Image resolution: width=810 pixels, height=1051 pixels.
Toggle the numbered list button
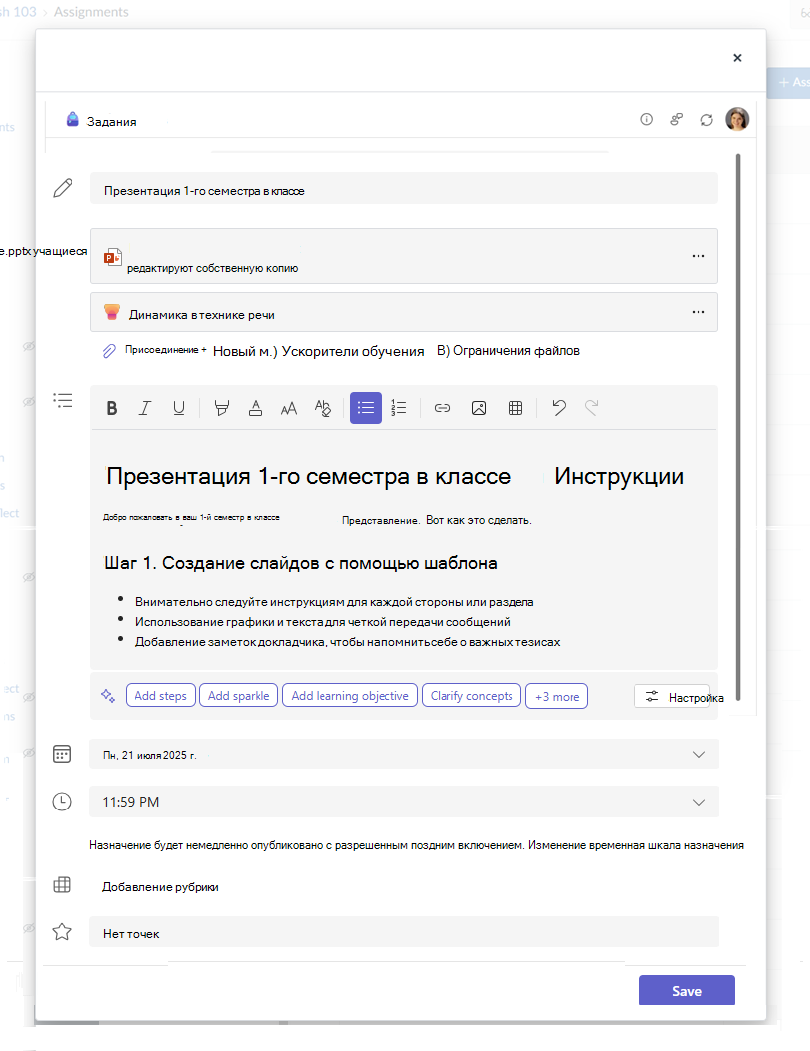point(399,408)
